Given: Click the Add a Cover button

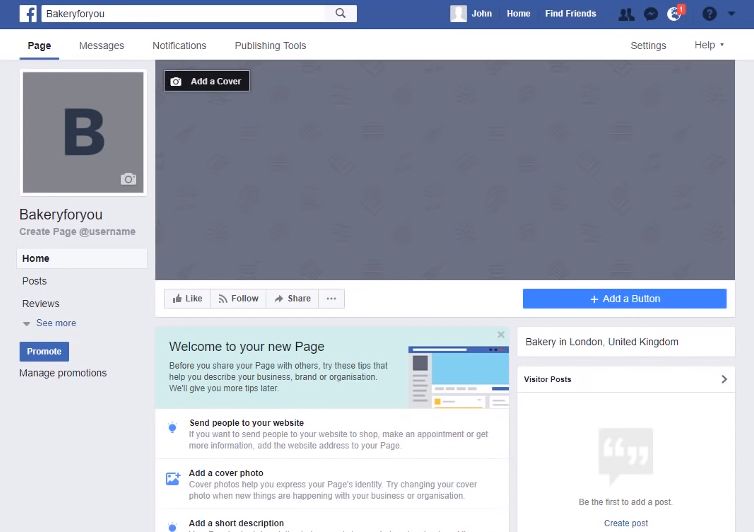Looking at the screenshot, I should click(207, 81).
